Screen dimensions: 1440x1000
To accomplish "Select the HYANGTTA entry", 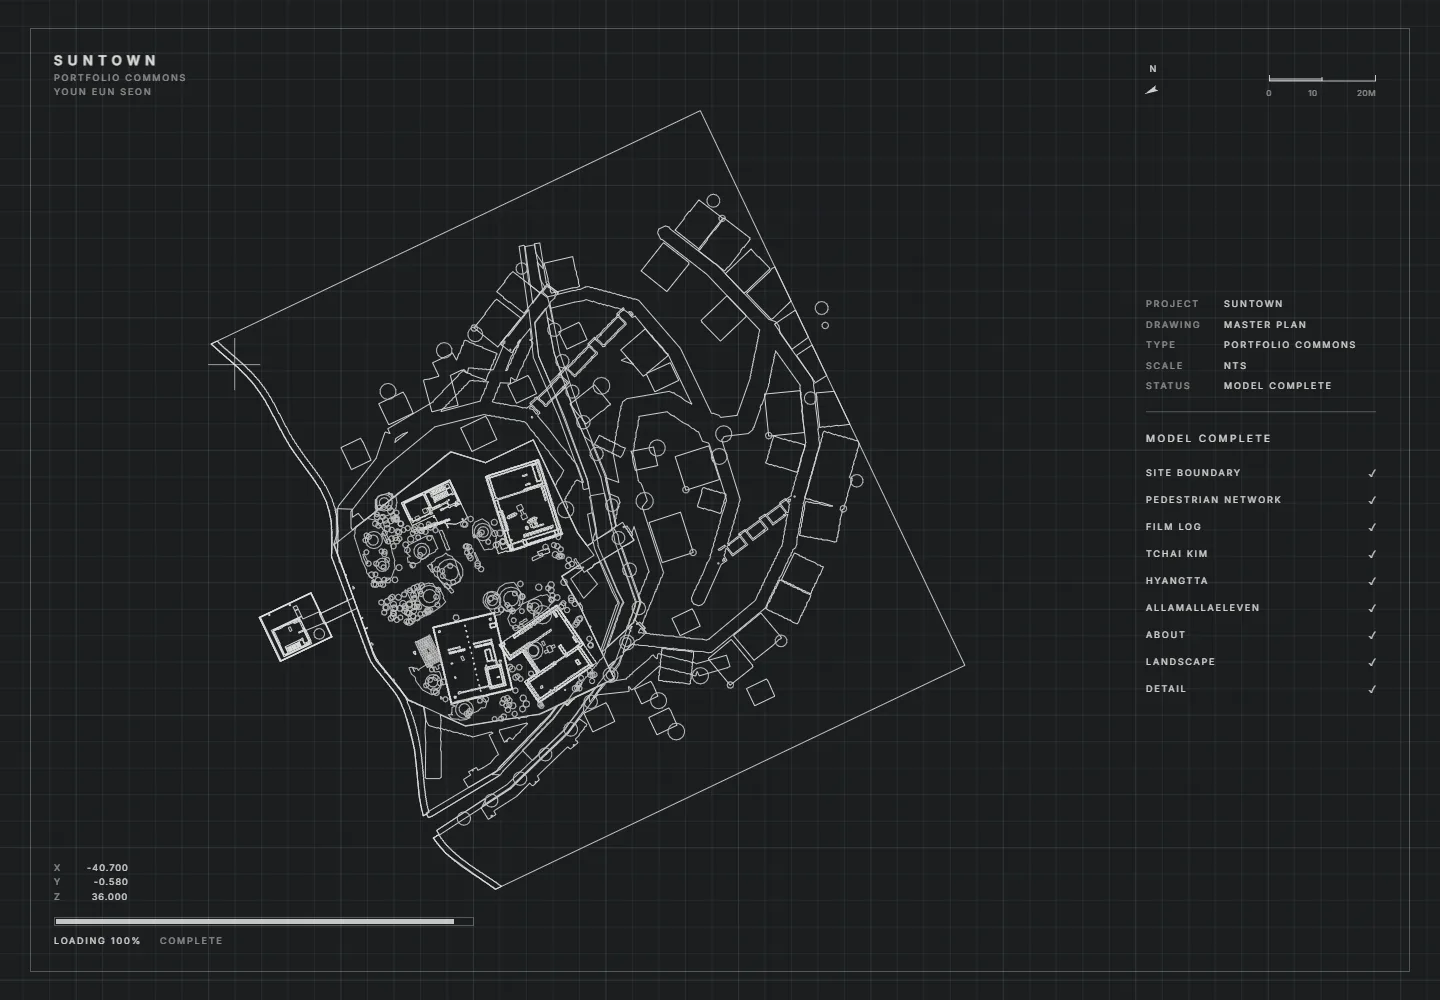I will 1177,581.
